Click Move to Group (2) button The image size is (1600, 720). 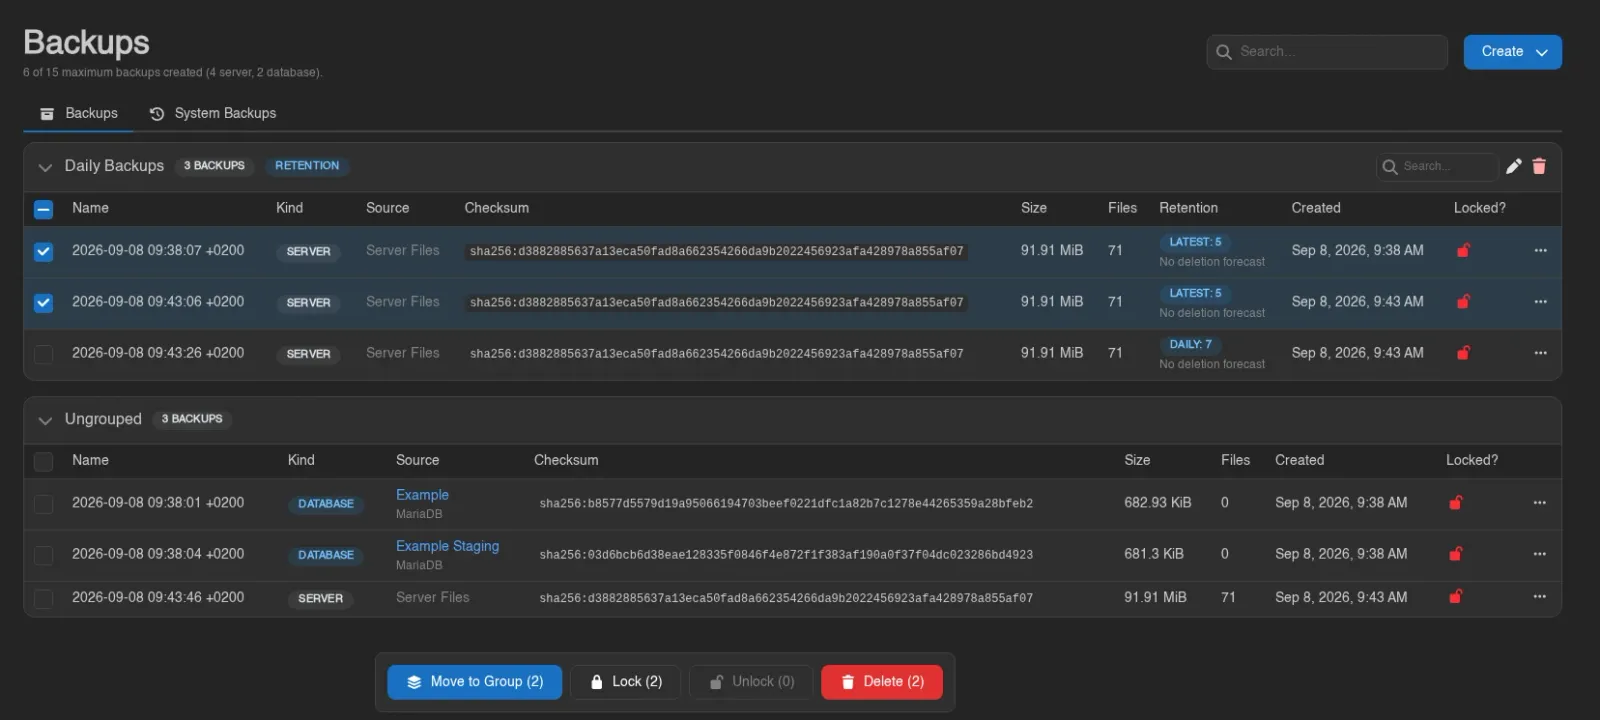475,682
